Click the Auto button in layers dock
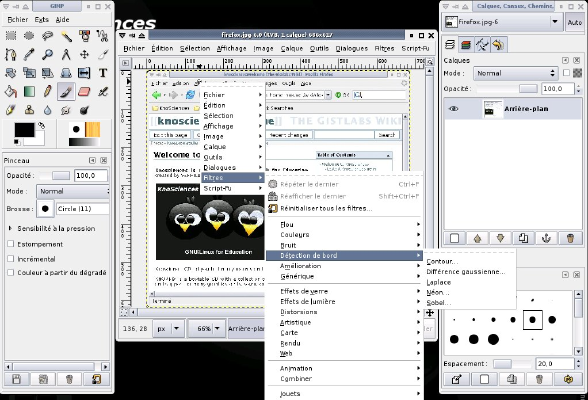This screenshot has height=400, width=588. coord(574,22)
